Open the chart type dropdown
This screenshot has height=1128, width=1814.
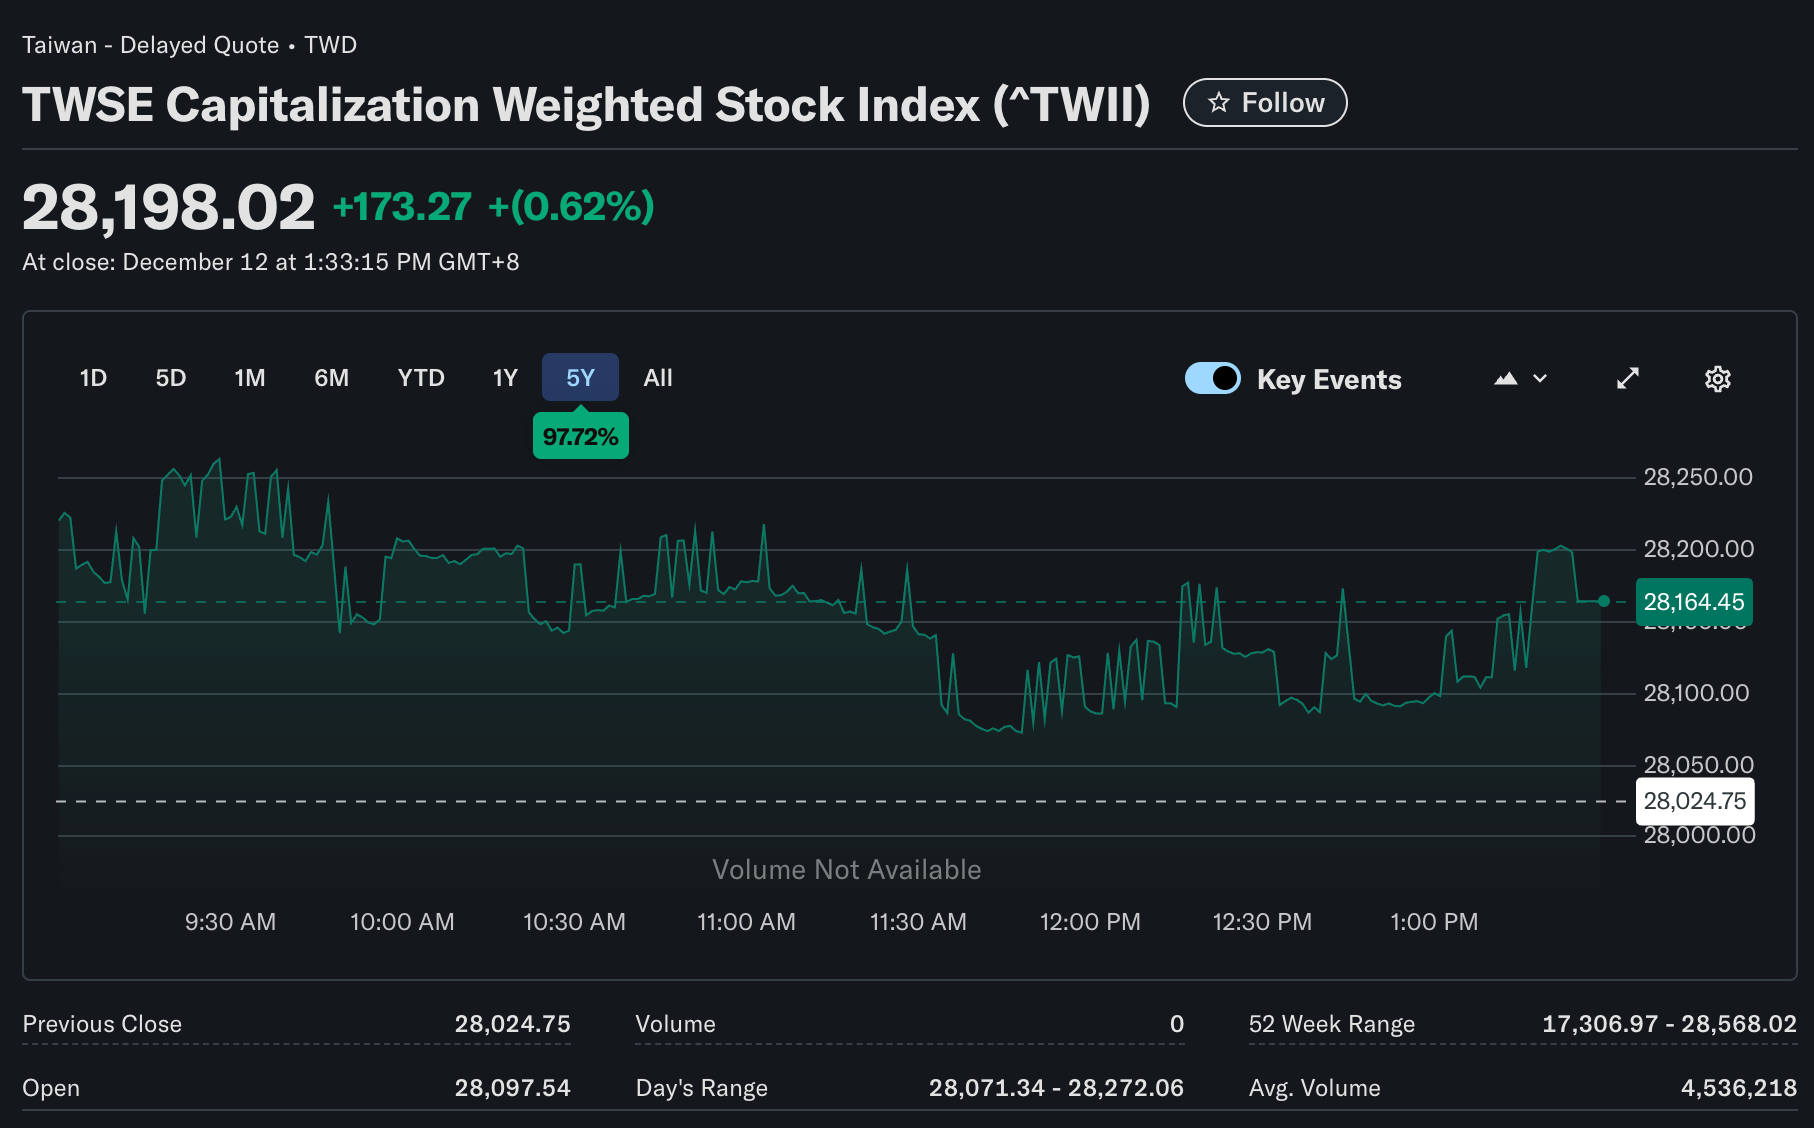1521,379
